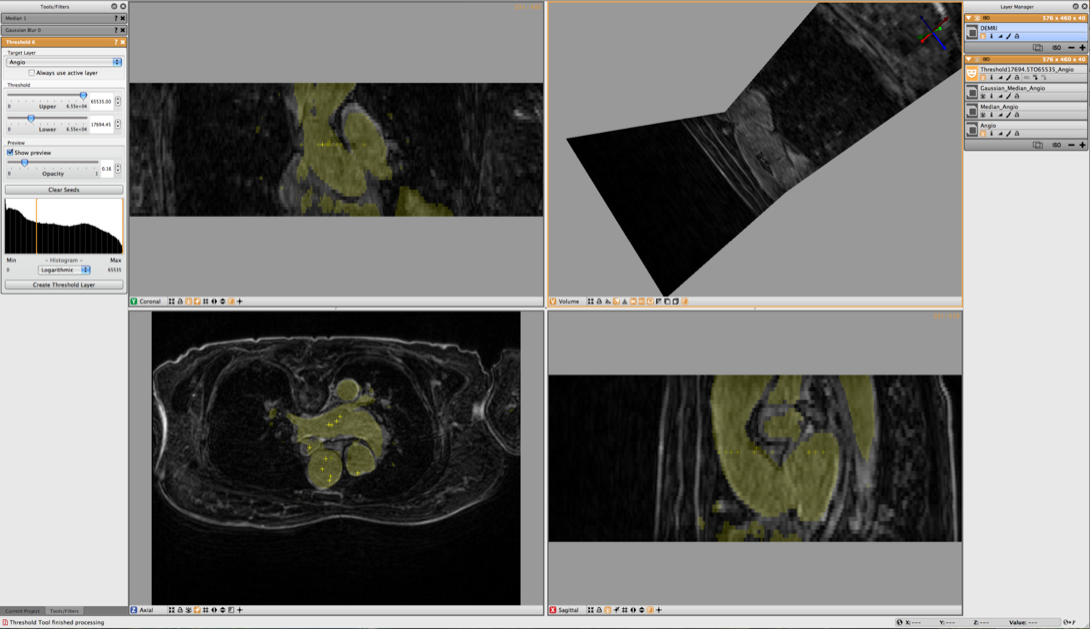Image resolution: width=1090 pixels, height=629 pixels.
Task: Lock the Angio layer
Action: tap(1017, 133)
